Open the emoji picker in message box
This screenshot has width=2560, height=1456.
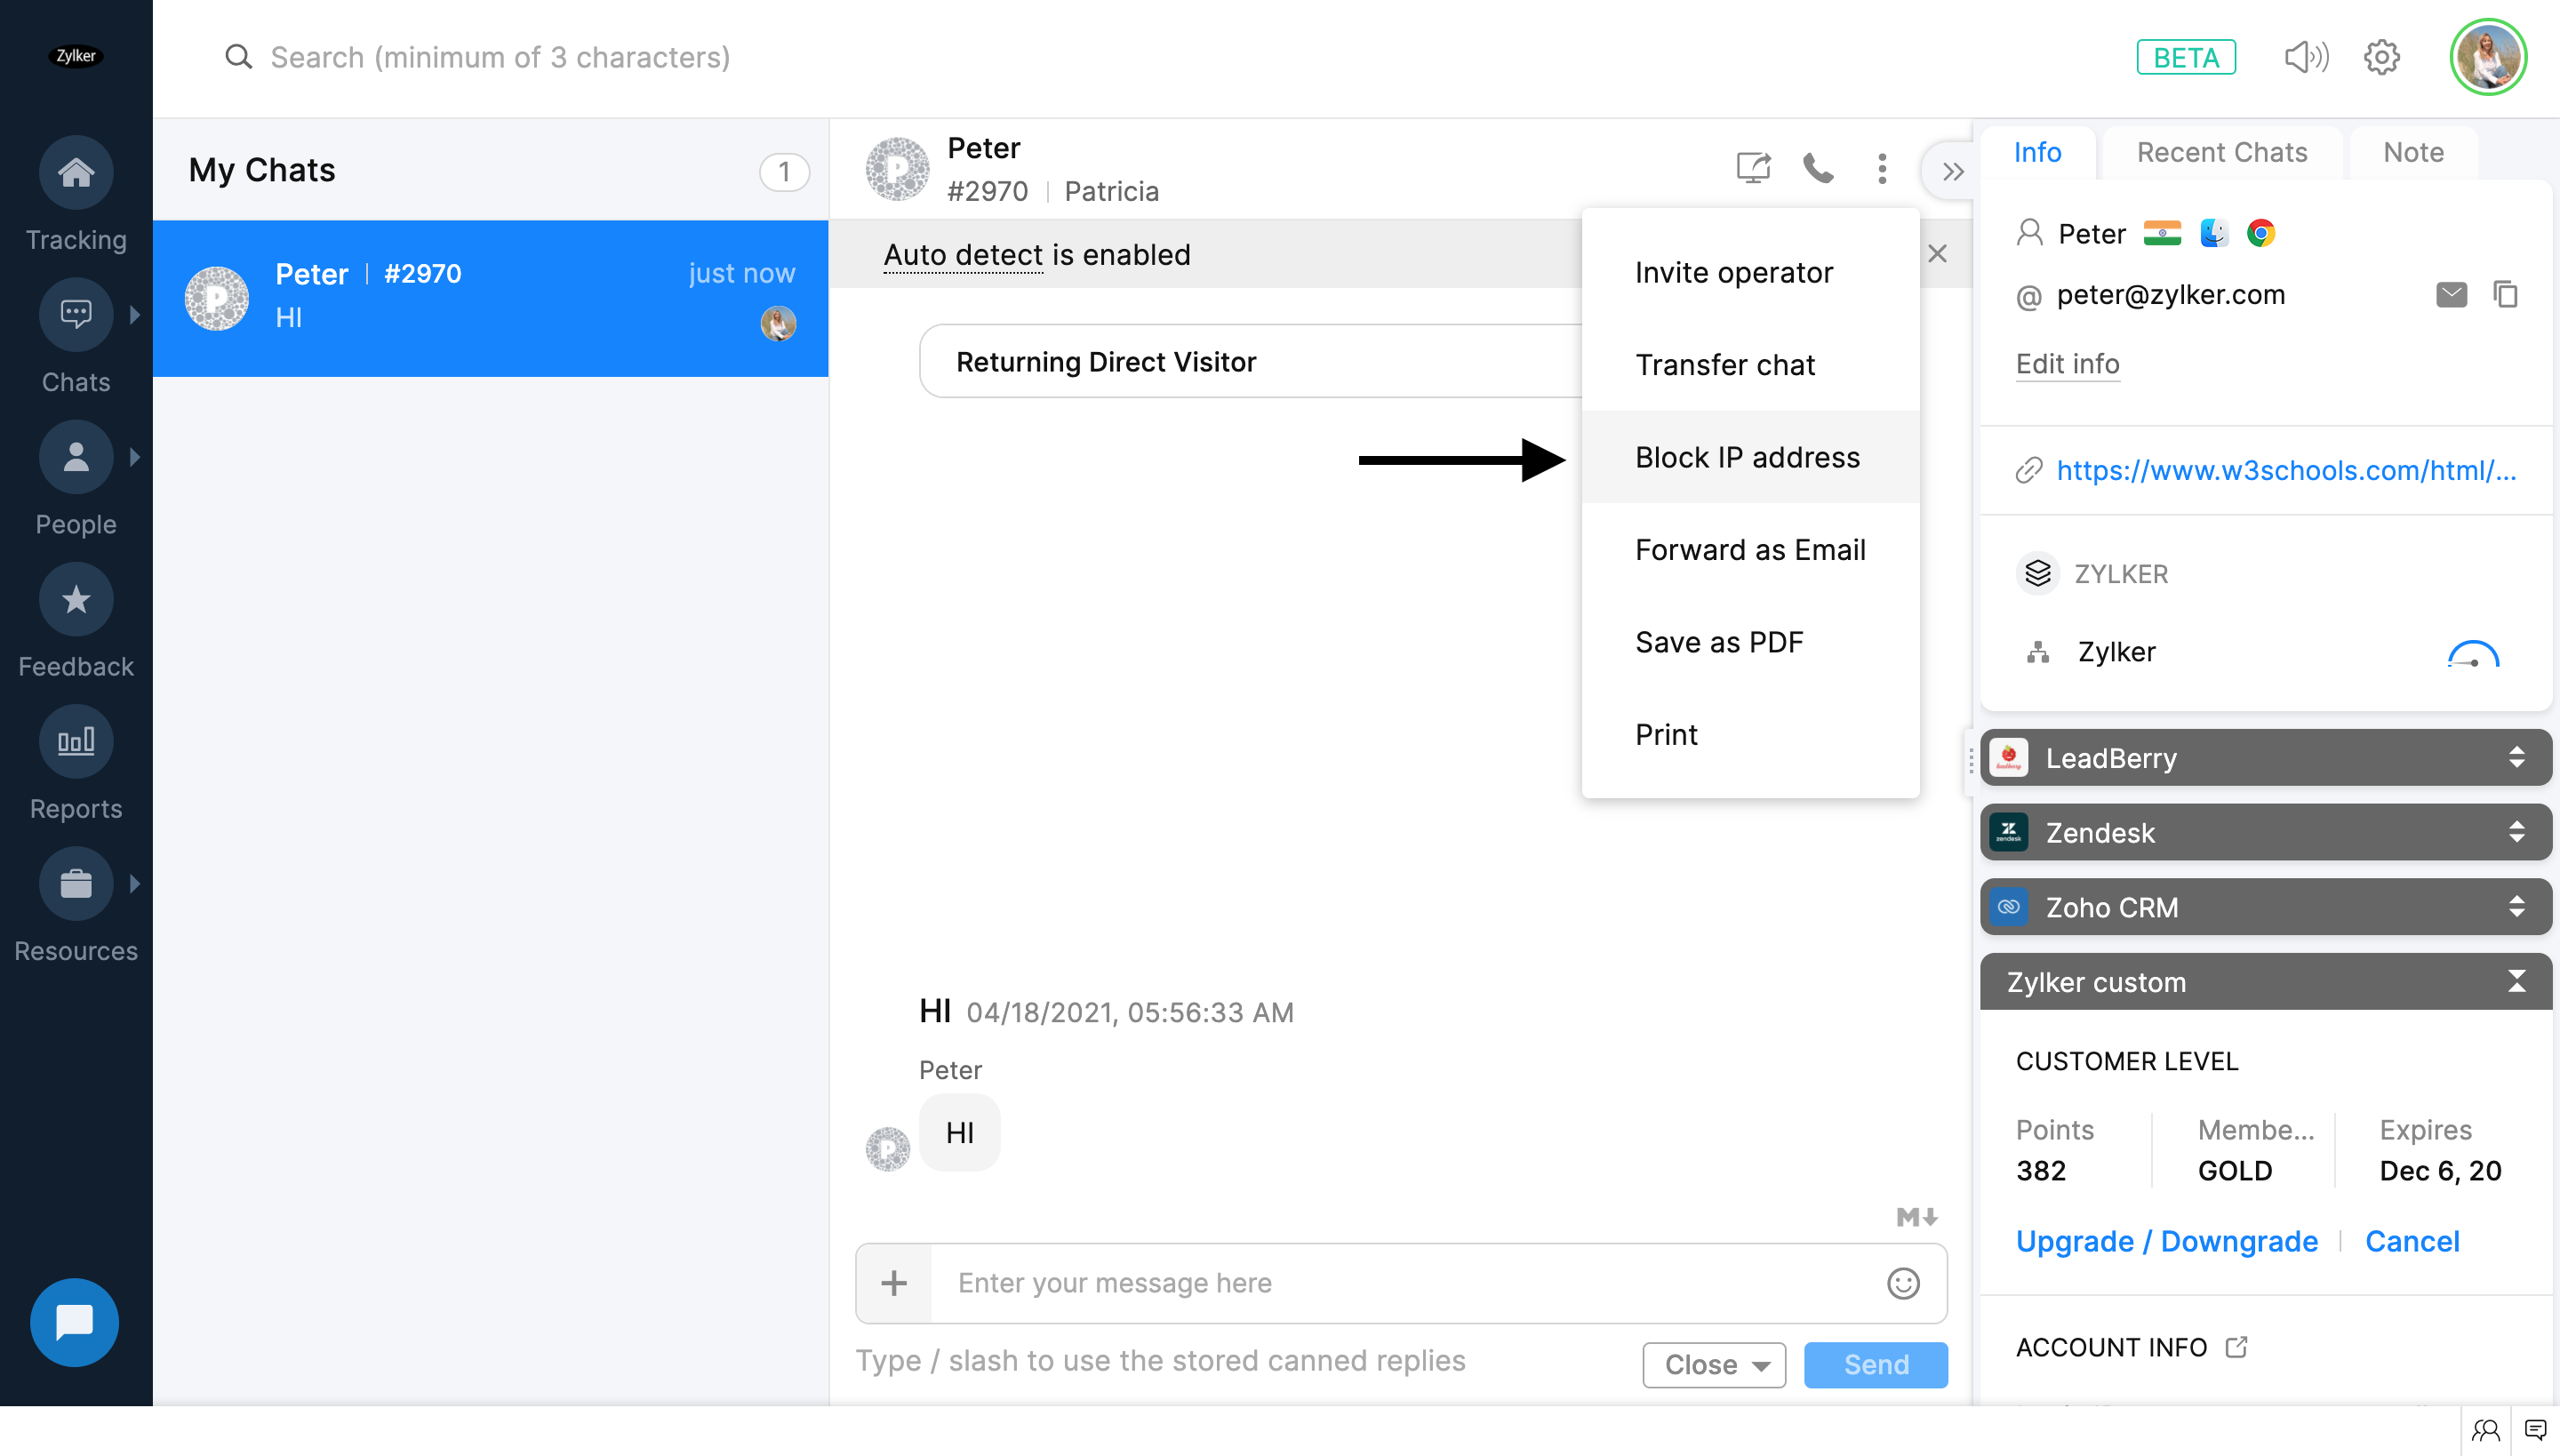(x=1903, y=1283)
